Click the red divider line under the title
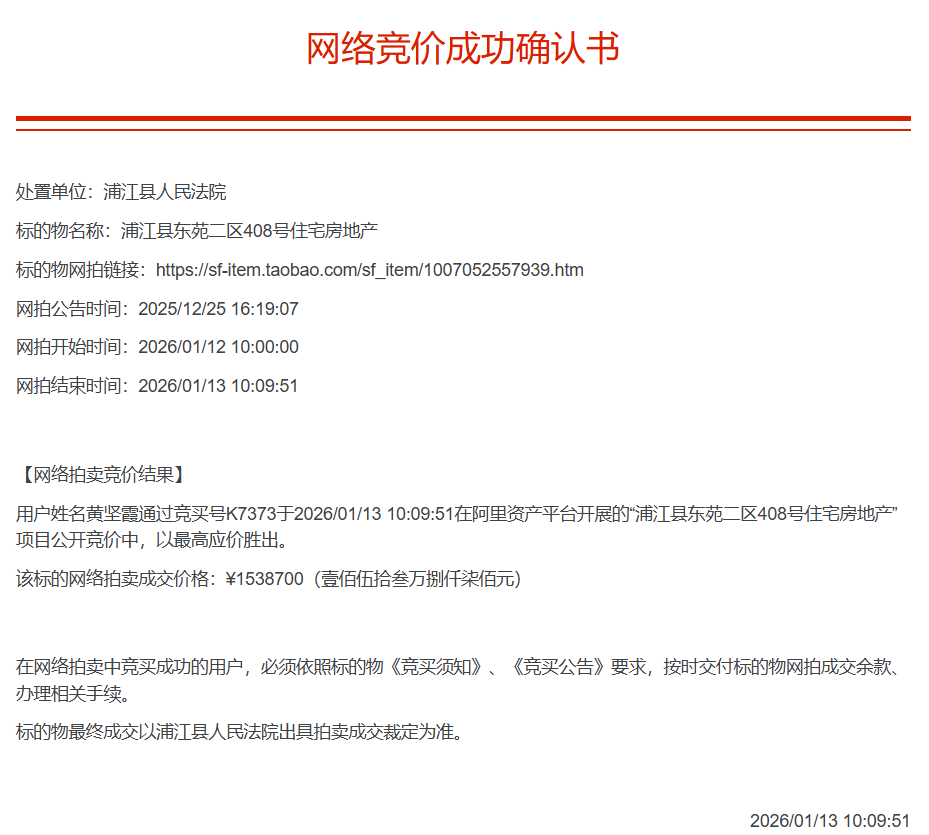The image size is (929, 835). pos(463,119)
